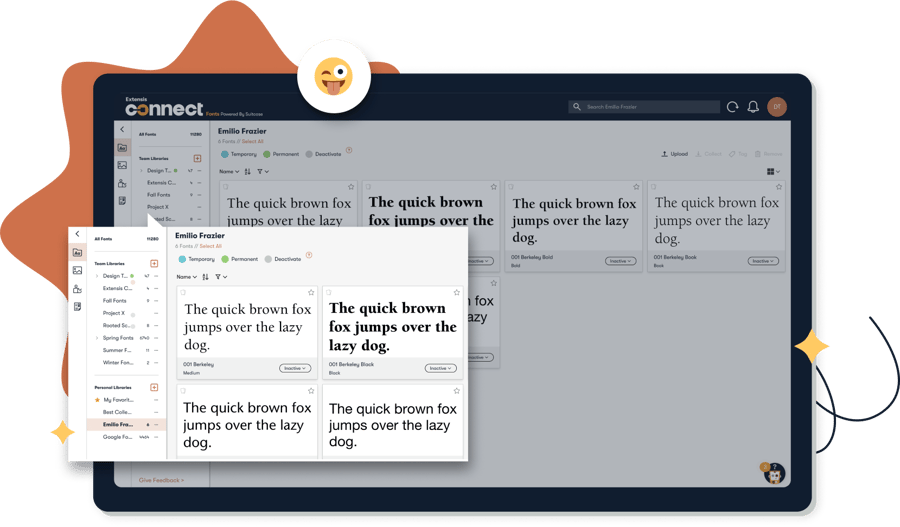Select the Images sidebar icon in the dimmed background window
Screen dimensions: 900x527
122,165
